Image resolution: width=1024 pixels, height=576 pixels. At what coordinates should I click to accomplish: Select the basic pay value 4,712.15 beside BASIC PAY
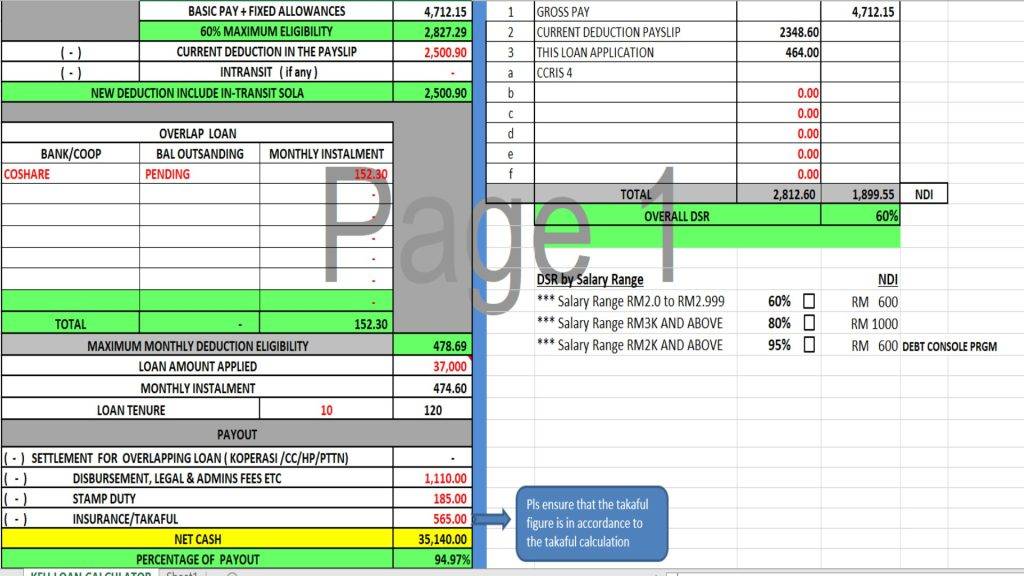point(432,11)
